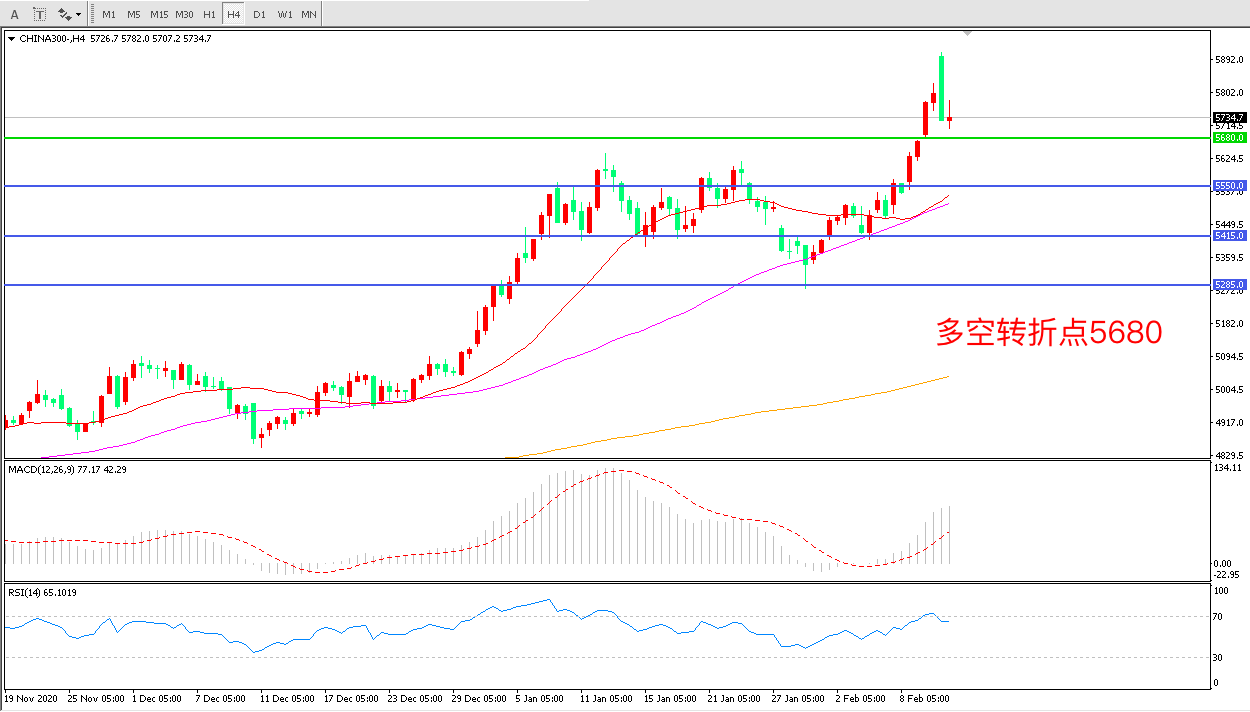Select the Text Label tool icon

(39, 14)
